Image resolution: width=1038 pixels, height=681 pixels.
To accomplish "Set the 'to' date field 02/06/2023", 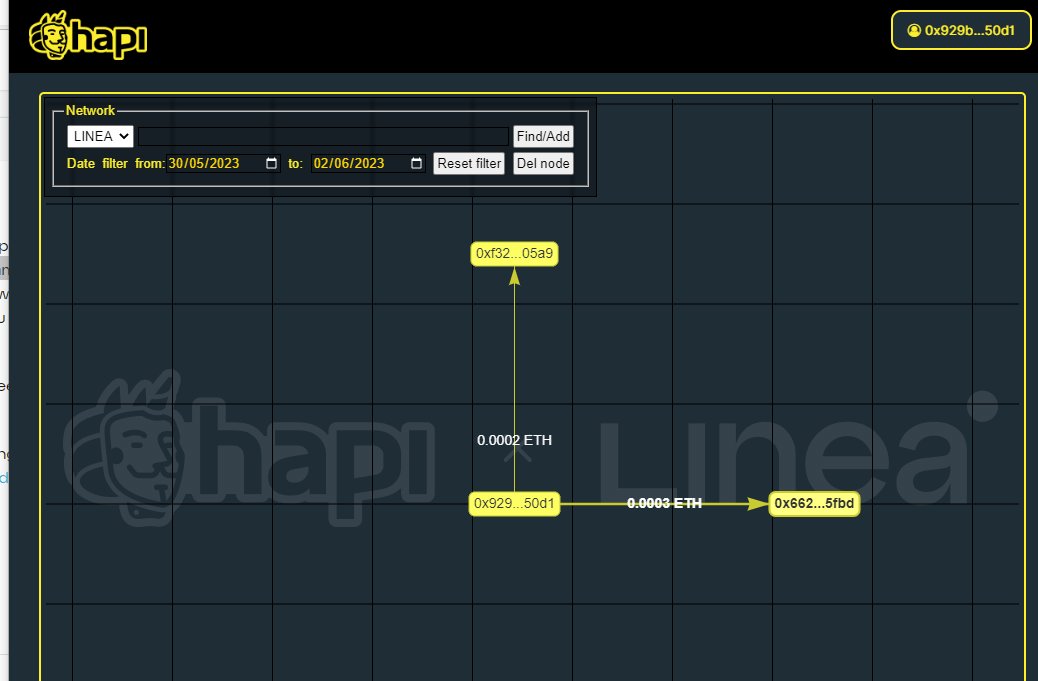I will click(x=367, y=163).
